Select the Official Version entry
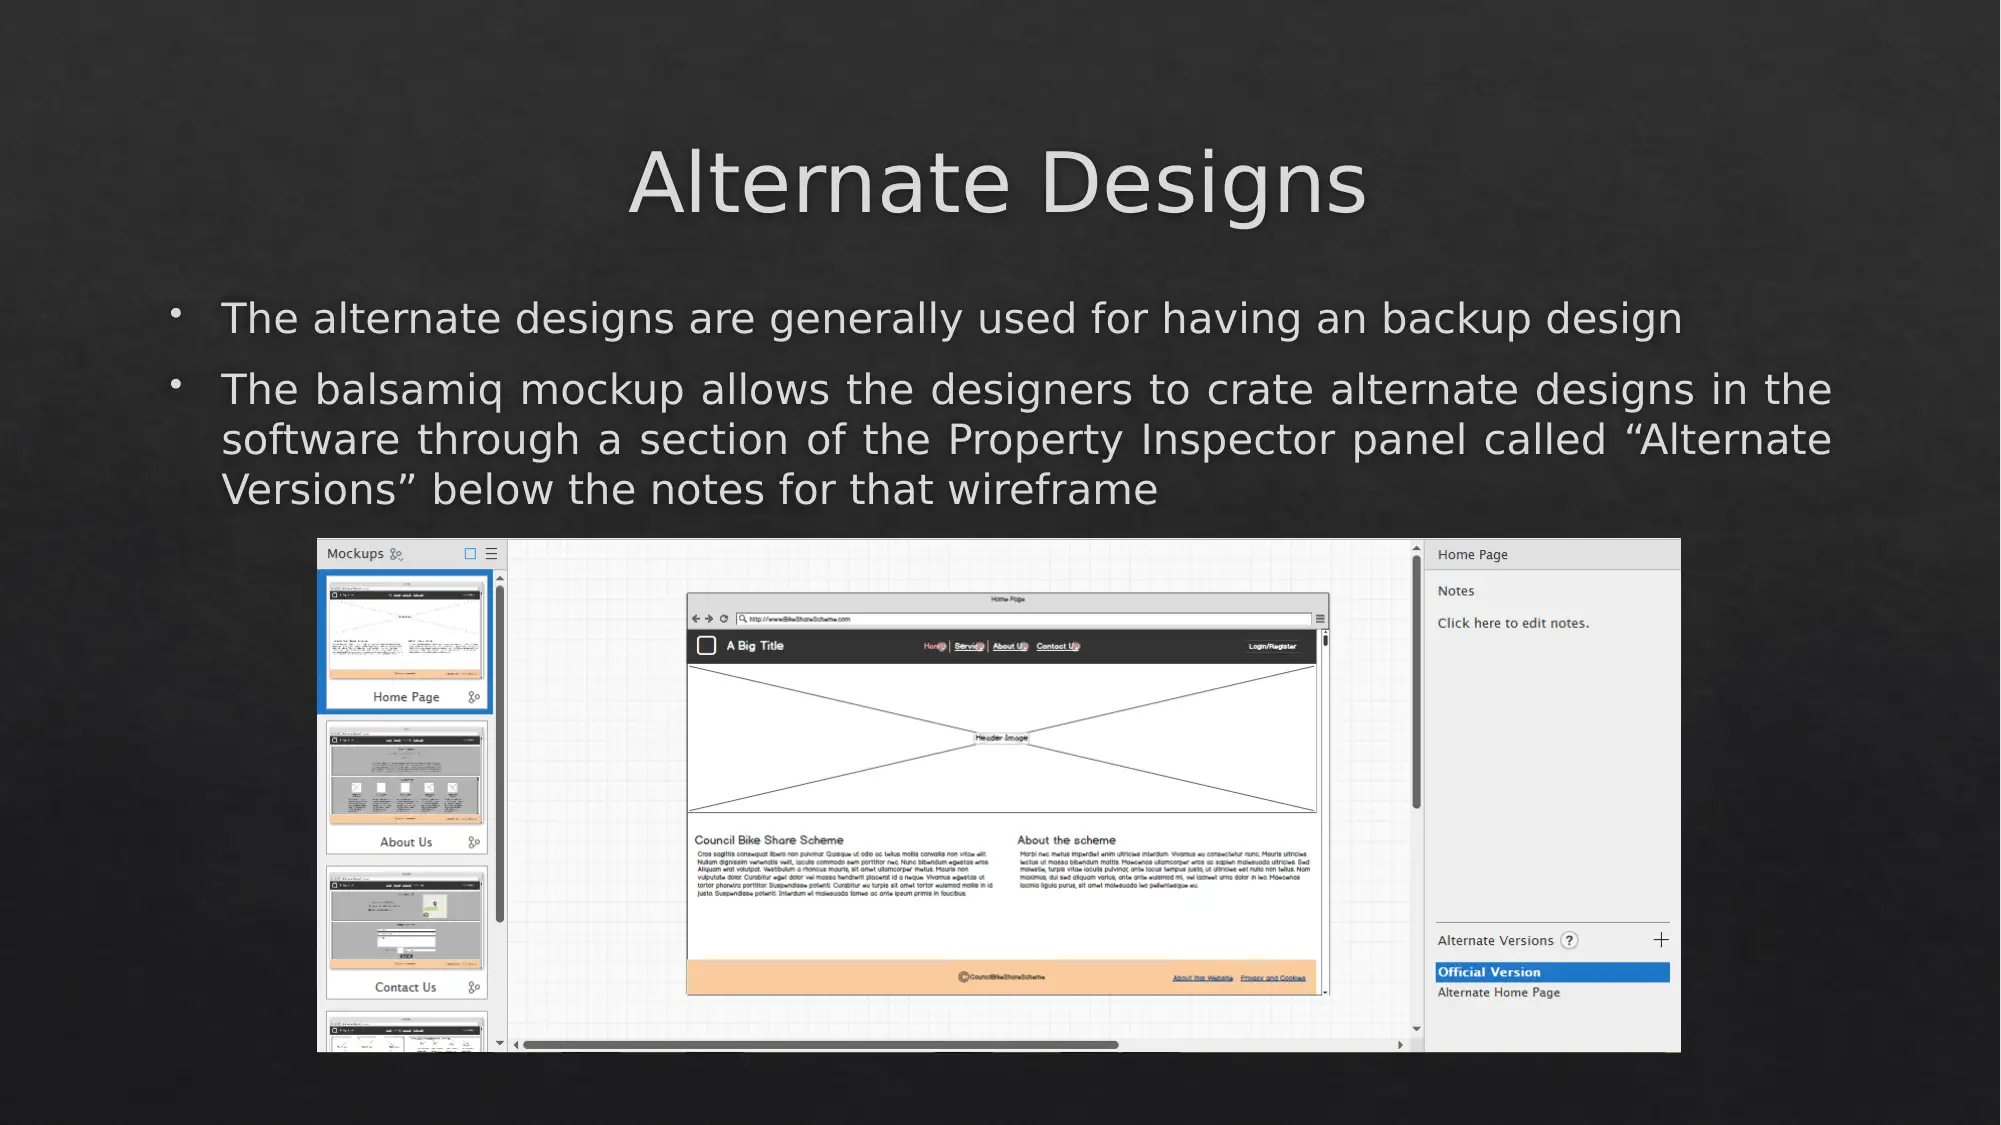This screenshot has height=1125, width=2001. point(1552,972)
